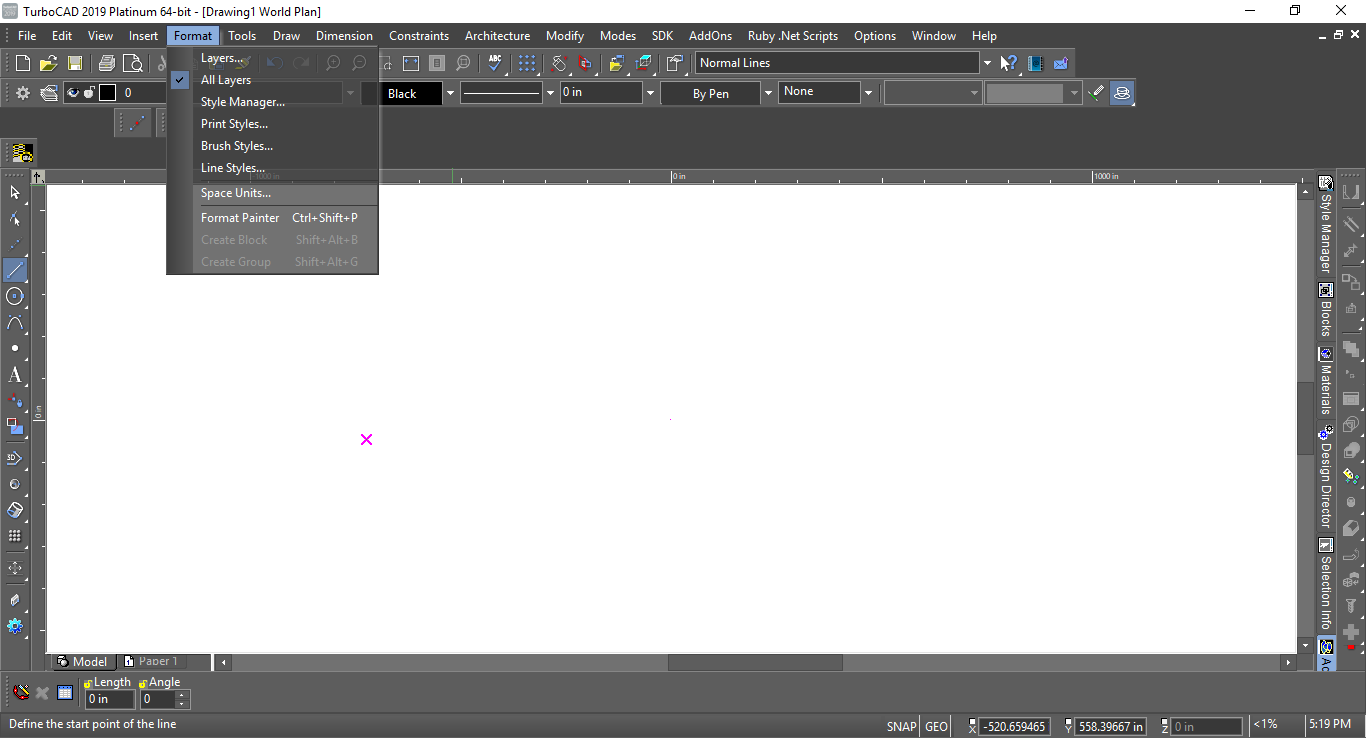Toggle the Angle lock icon

[144, 683]
